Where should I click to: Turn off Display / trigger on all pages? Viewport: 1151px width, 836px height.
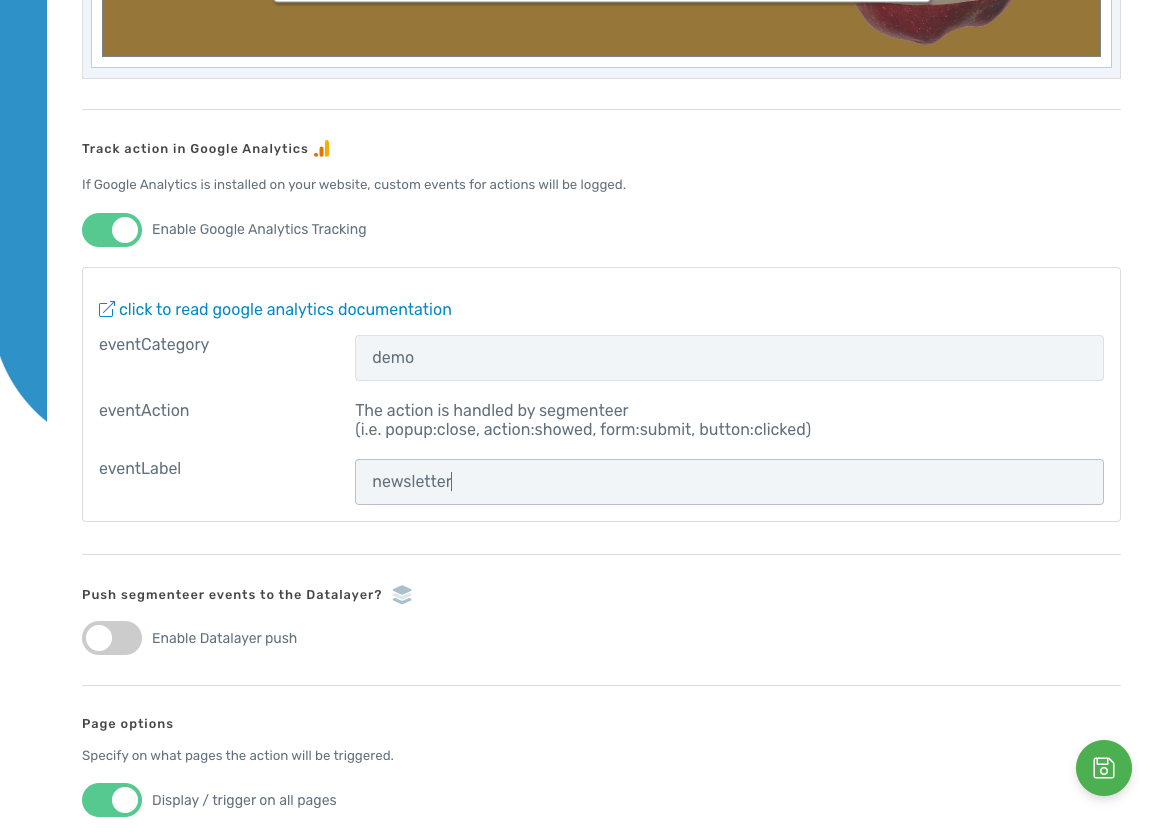tap(112, 800)
